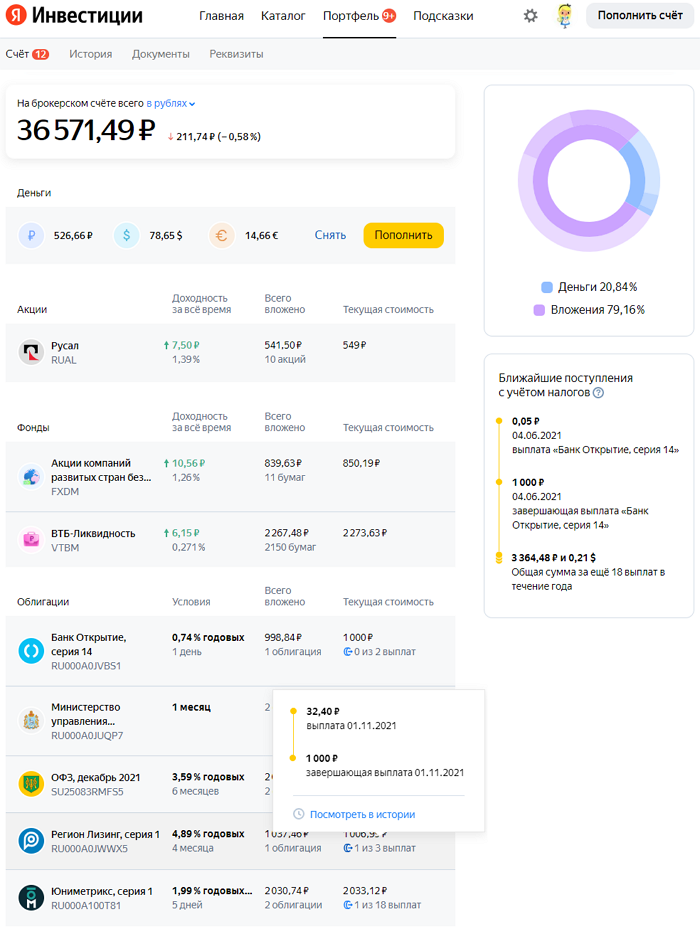700x929 pixels.
Task: Click the 32,40 ₽ payout marker in popup
Action: click(293, 711)
